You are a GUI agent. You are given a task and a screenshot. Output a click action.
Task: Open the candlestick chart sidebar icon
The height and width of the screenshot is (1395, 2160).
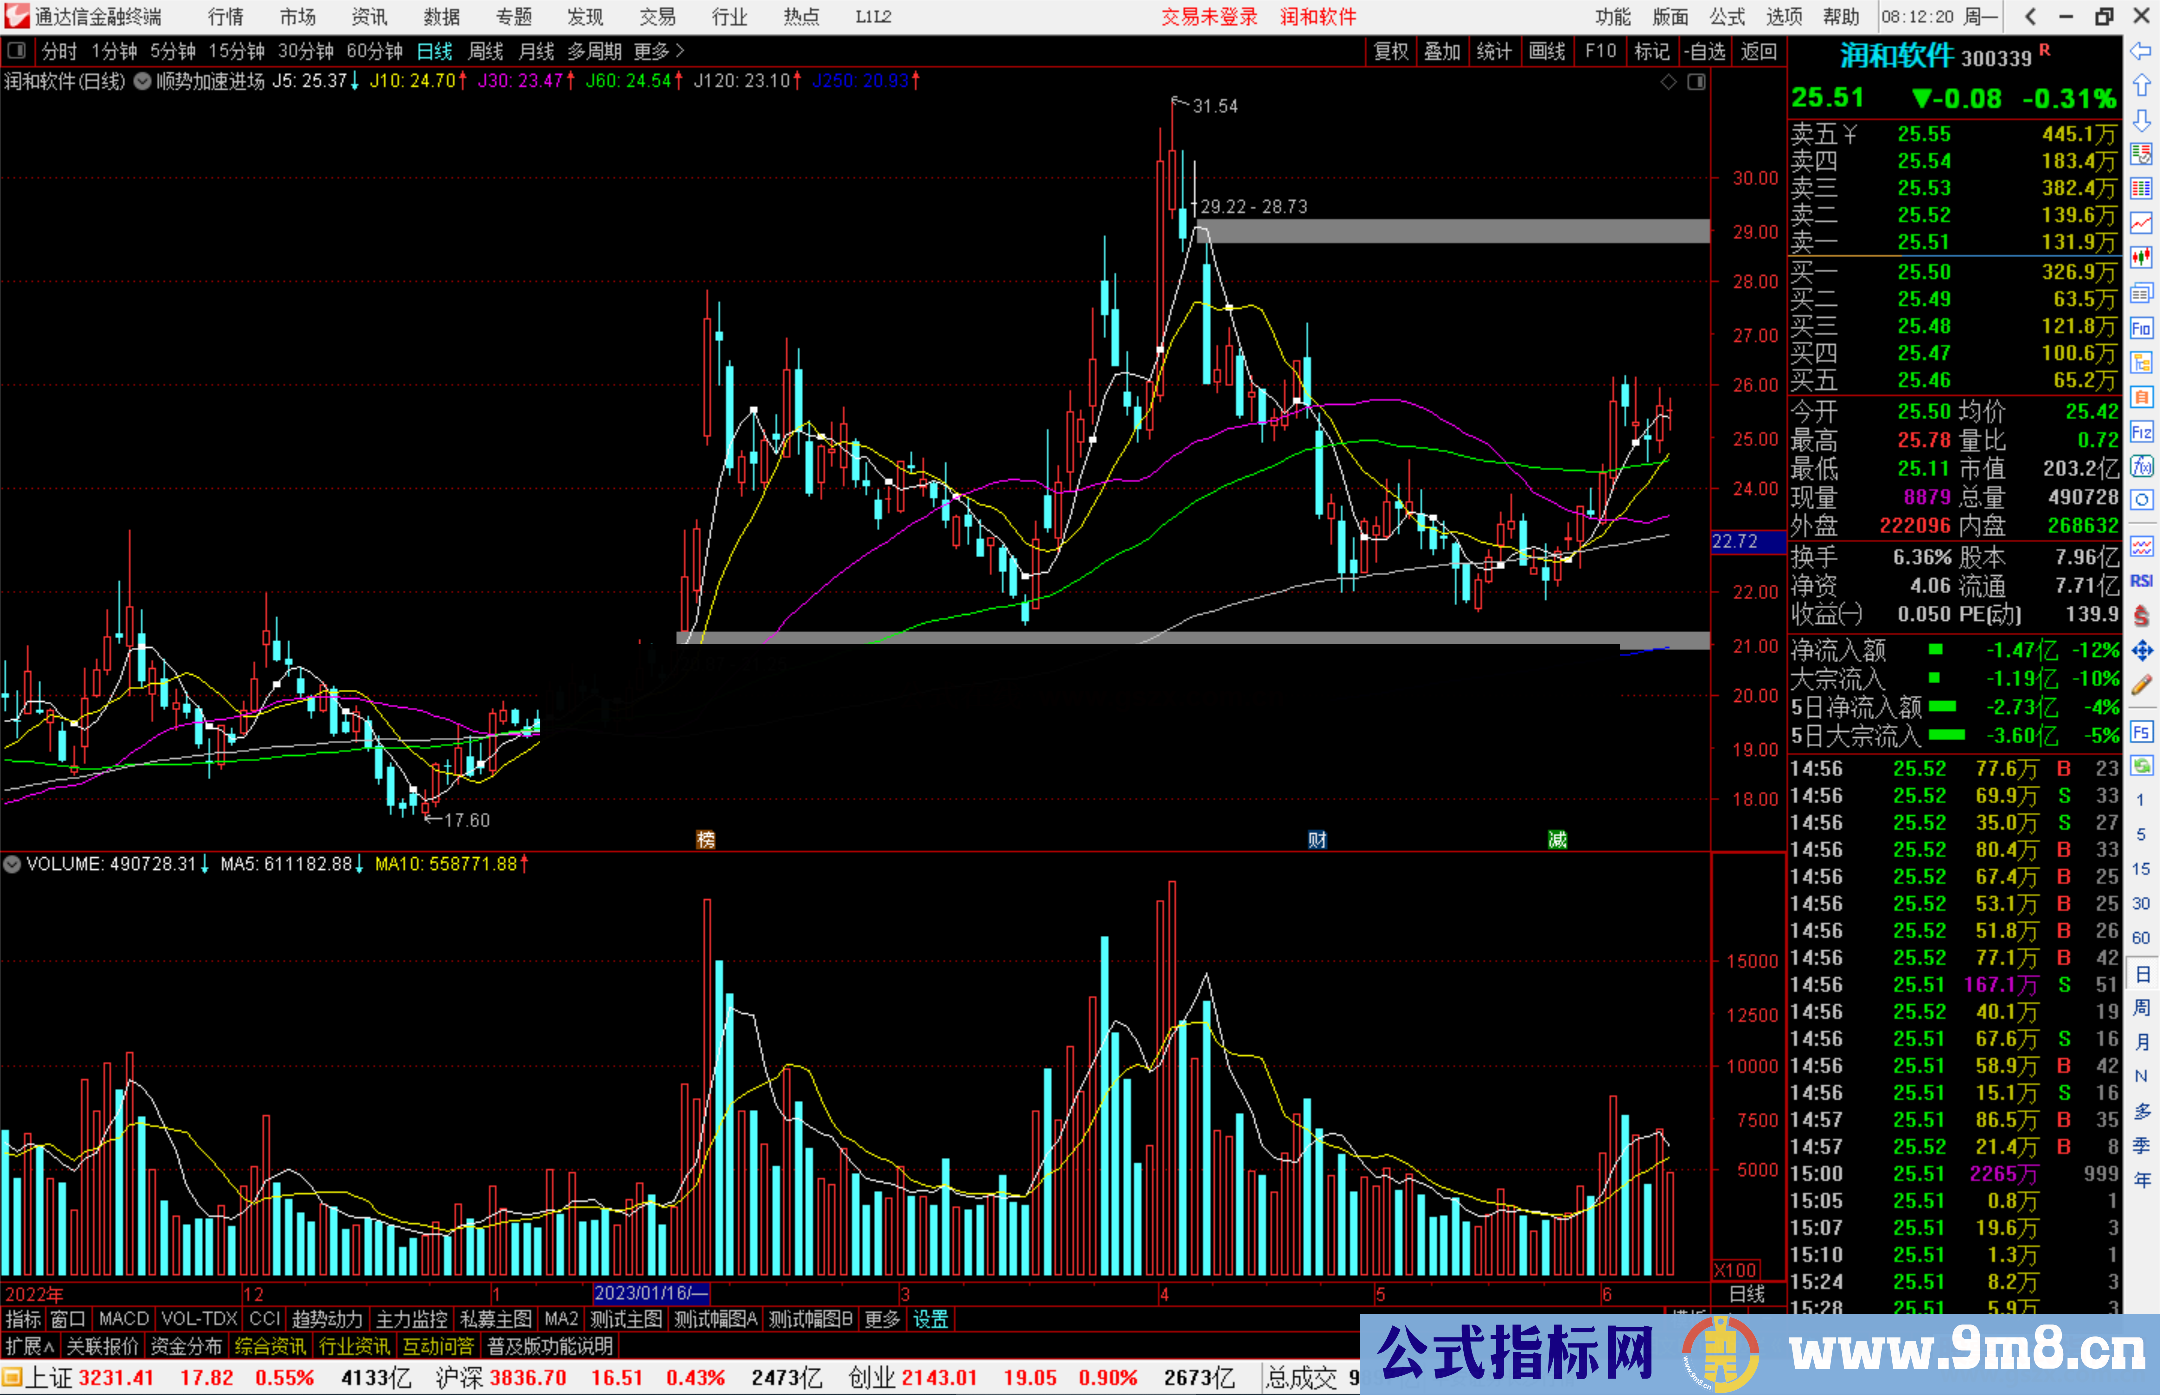[2141, 257]
